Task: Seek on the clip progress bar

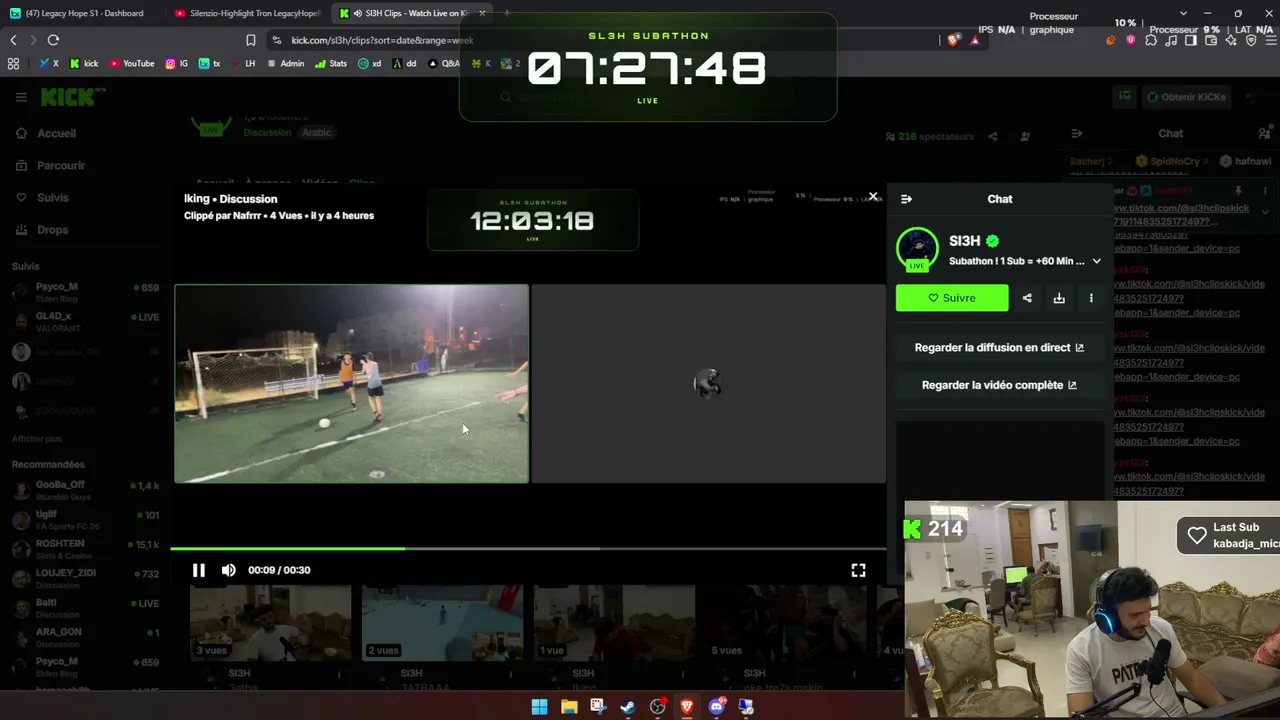Action: pos(528,548)
